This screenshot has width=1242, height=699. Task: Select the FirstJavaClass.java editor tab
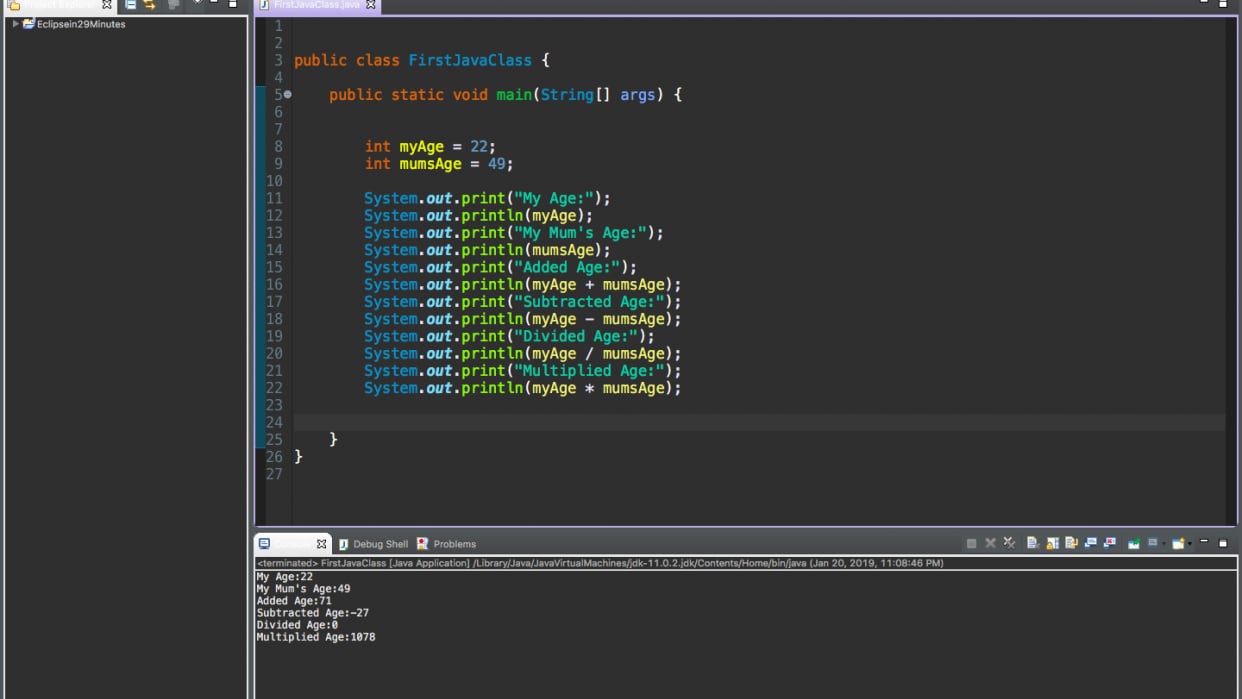pyautogui.click(x=318, y=5)
